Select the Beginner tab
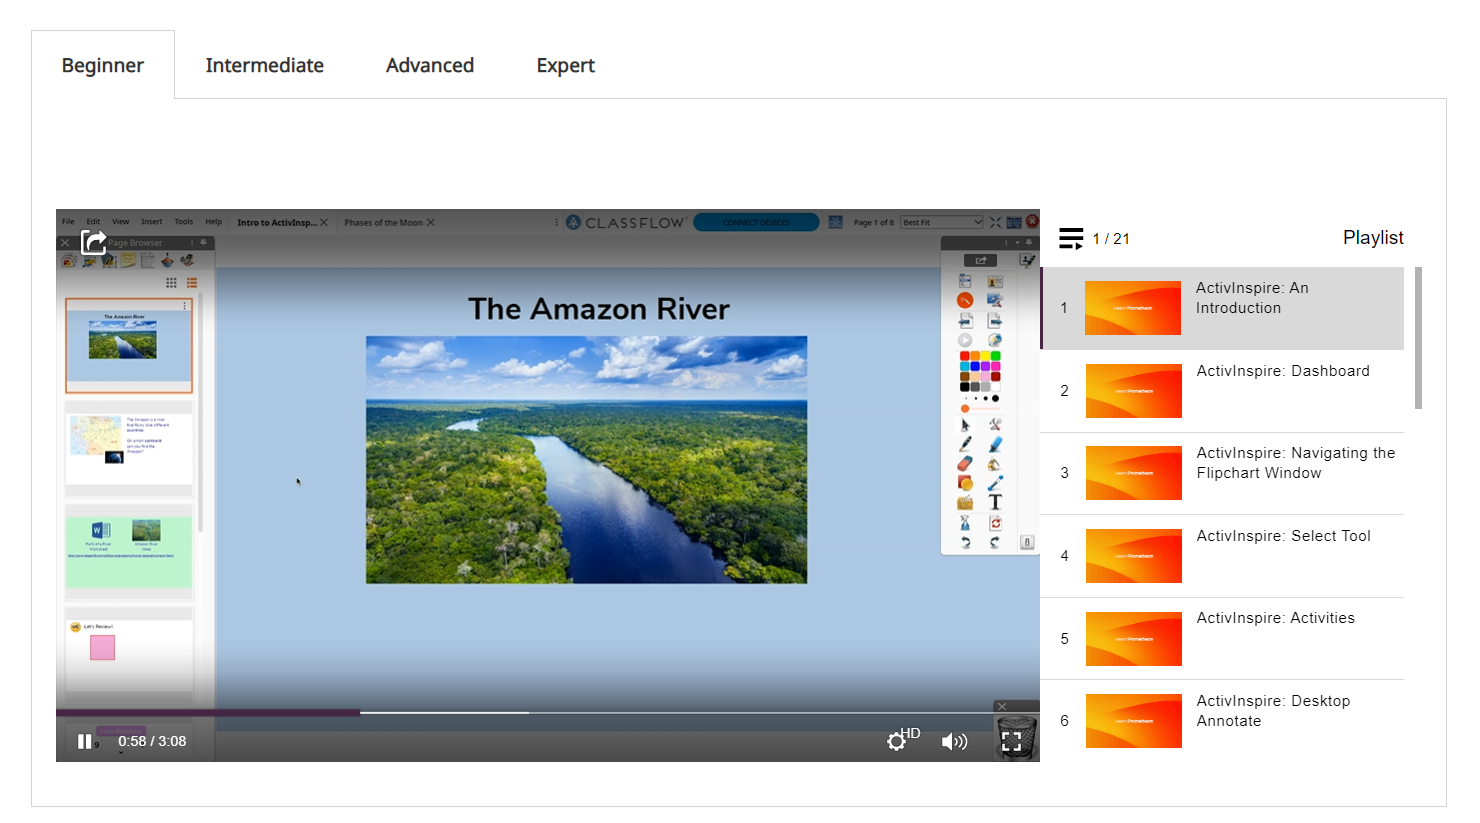This screenshot has width=1480, height=823. (x=103, y=65)
